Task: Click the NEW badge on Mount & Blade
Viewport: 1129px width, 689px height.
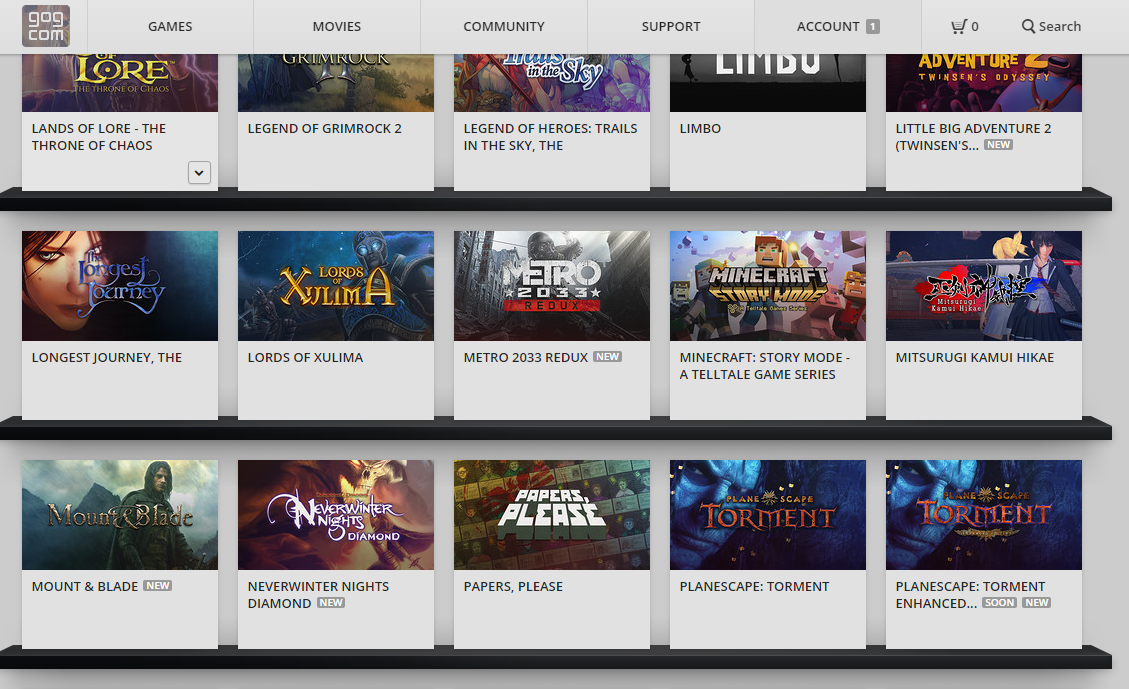Action: coord(157,586)
